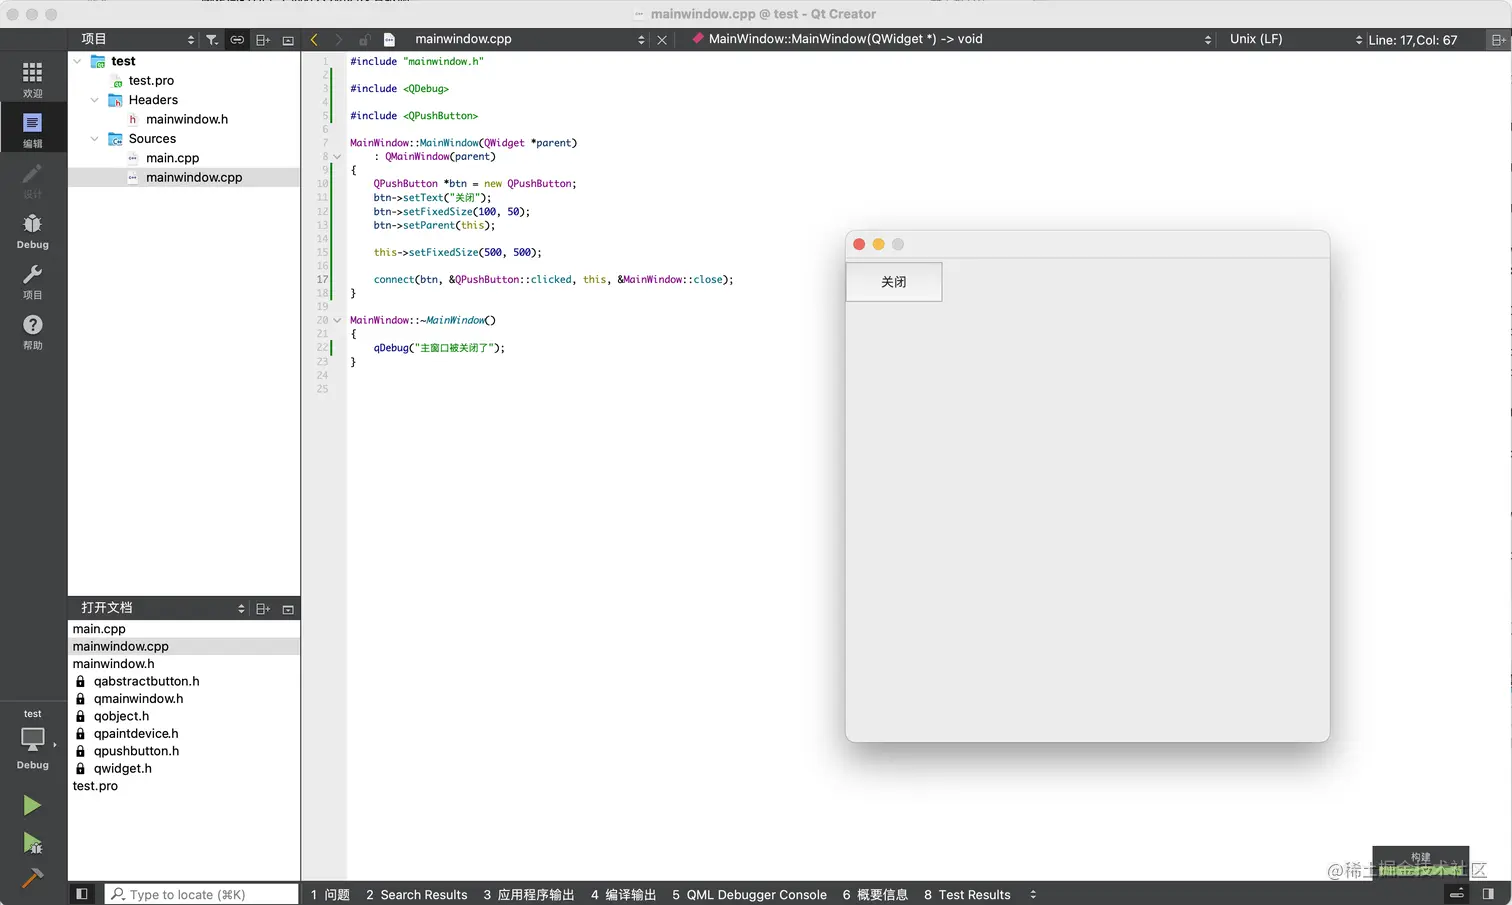The image size is (1512, 905).
Task: Open Projects mode with the wrench icon
Action: tap(32, 281)
